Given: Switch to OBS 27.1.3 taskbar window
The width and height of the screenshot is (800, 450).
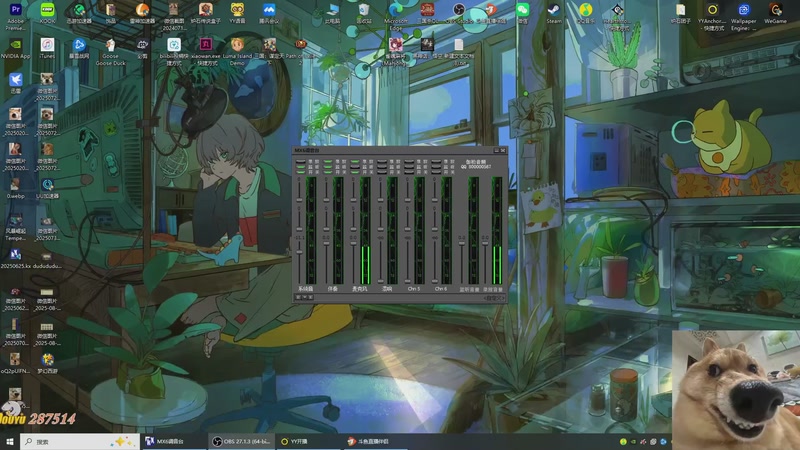Looking at the screenshot, I should (242, 441).
